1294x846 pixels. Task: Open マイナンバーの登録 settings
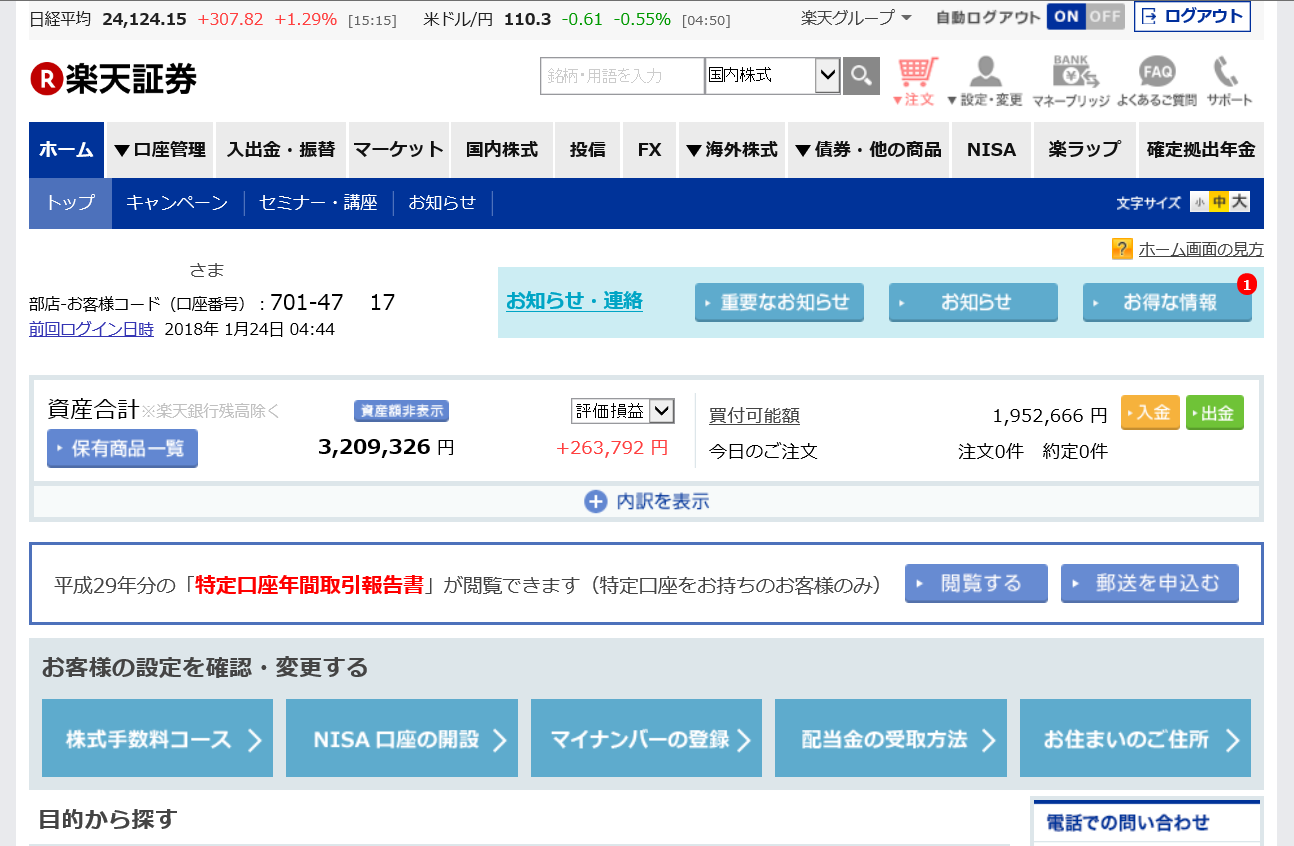click(x=646, y=739)
